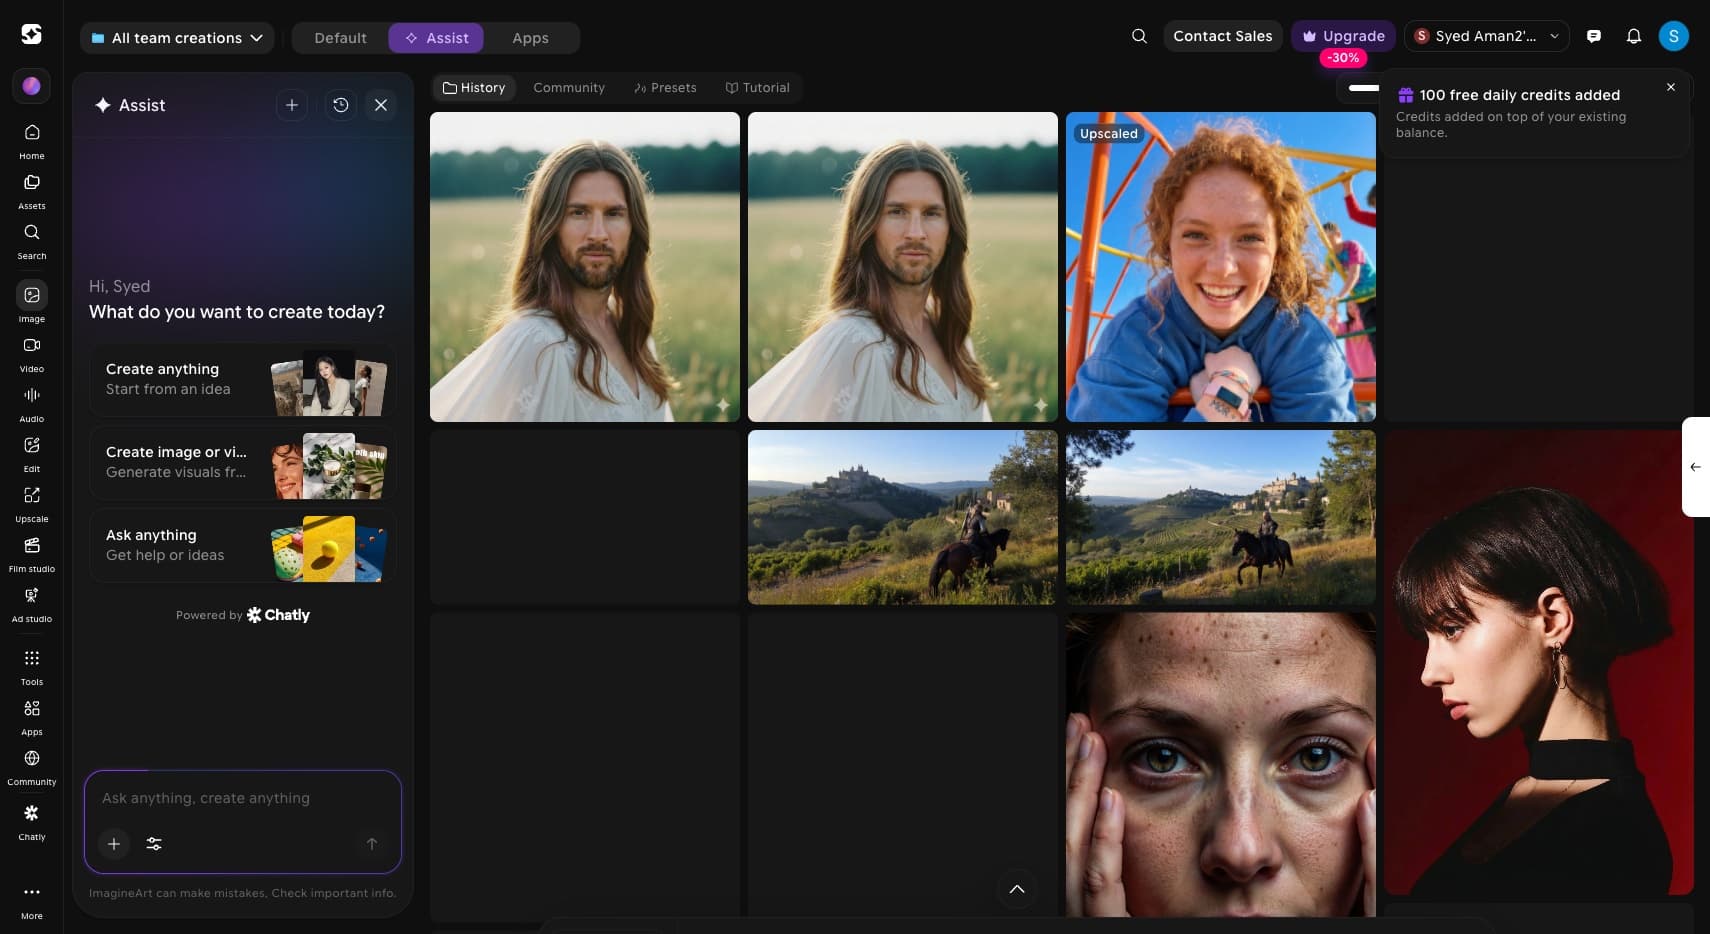Dismiss the free daily credits notification
The width and height of the screenshot is (1710, 934).
pyautogui.click(x=1671, y=87)
